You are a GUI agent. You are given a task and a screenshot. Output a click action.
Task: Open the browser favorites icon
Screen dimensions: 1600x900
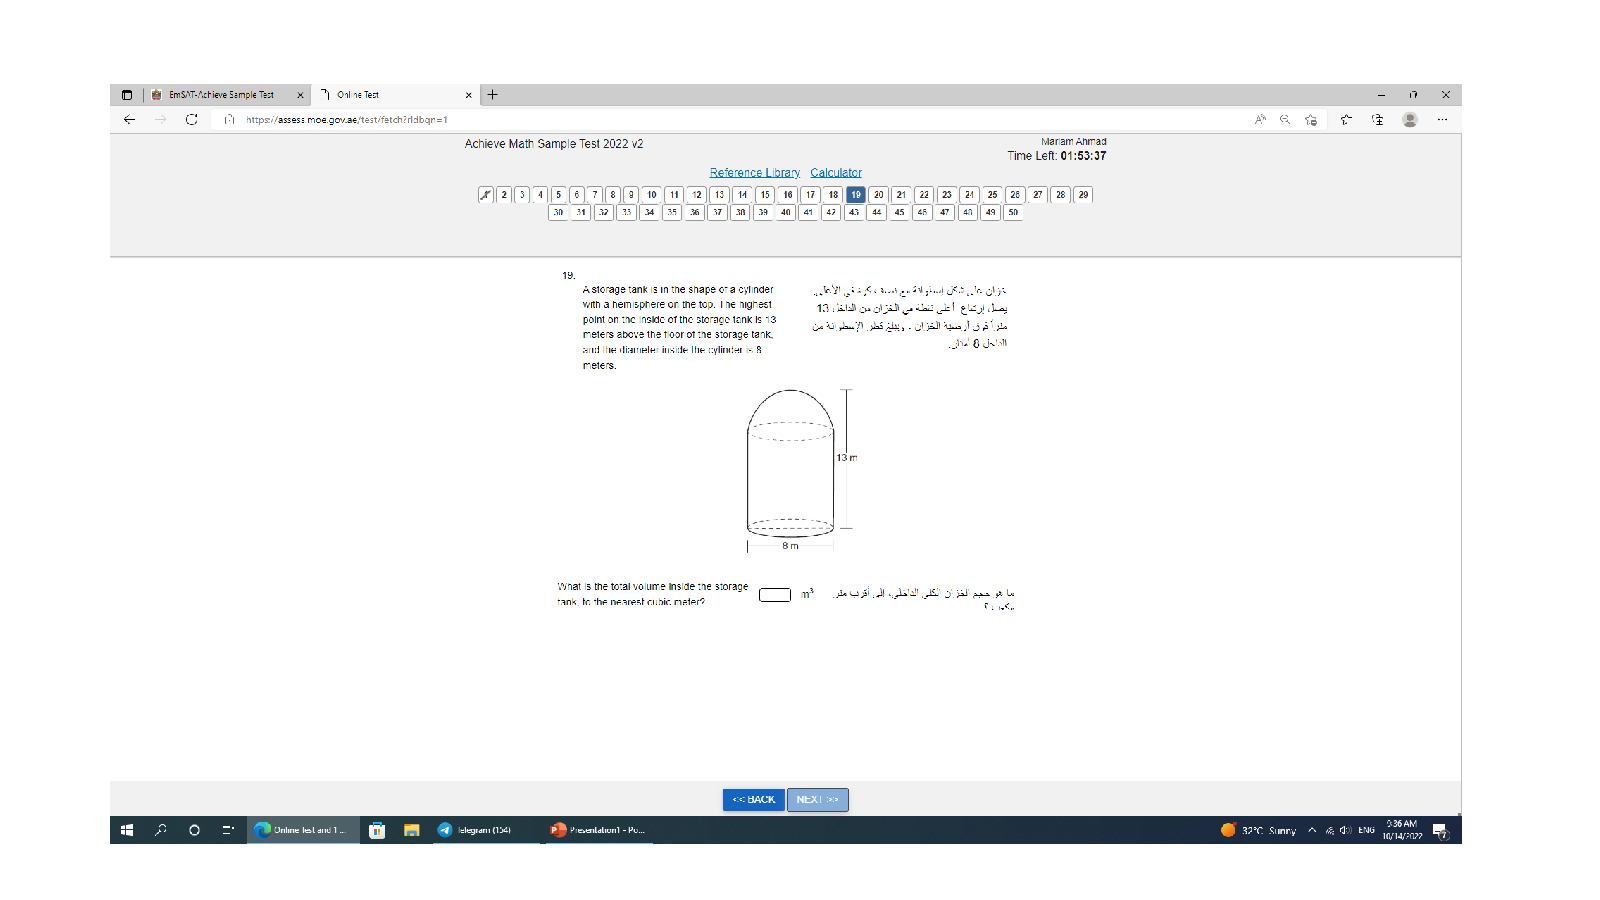click(x=1346, y=120)
